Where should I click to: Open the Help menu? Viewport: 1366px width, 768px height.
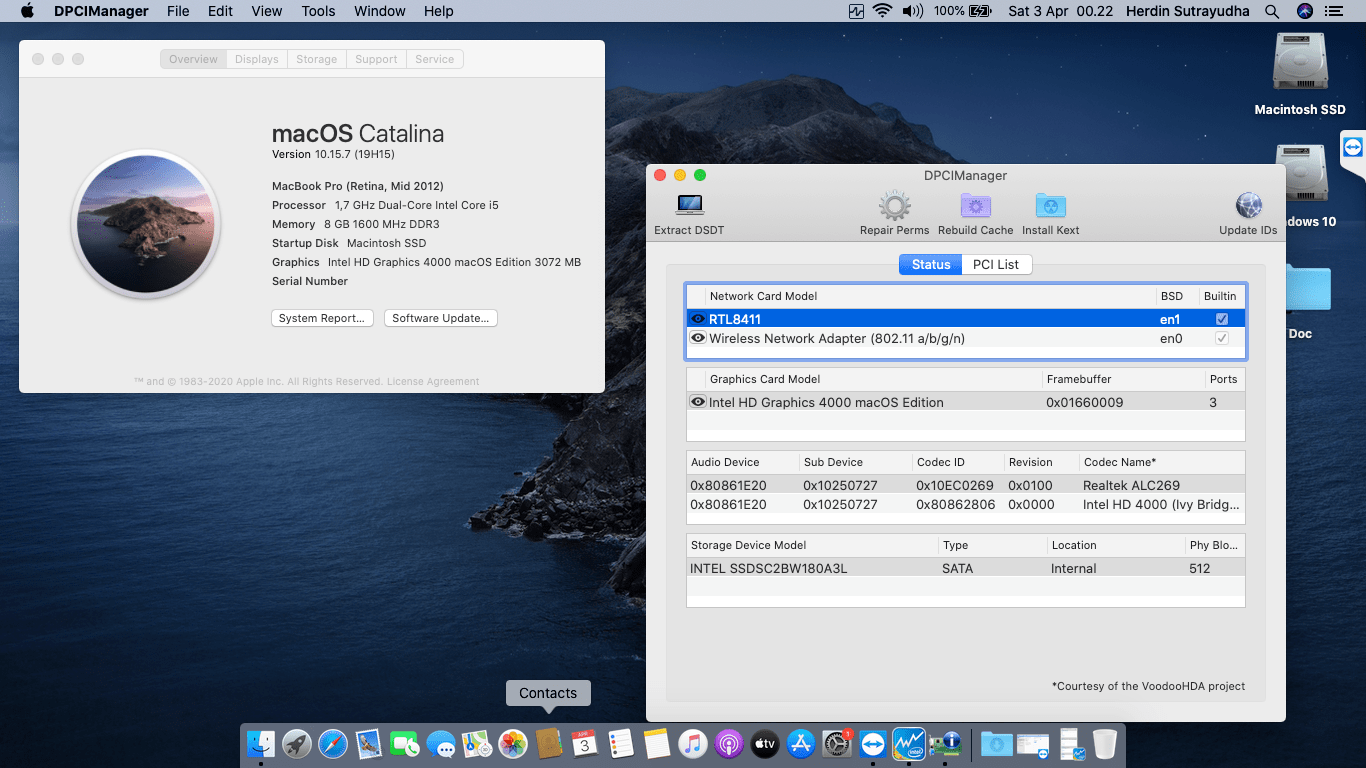(x=438, y=11)
